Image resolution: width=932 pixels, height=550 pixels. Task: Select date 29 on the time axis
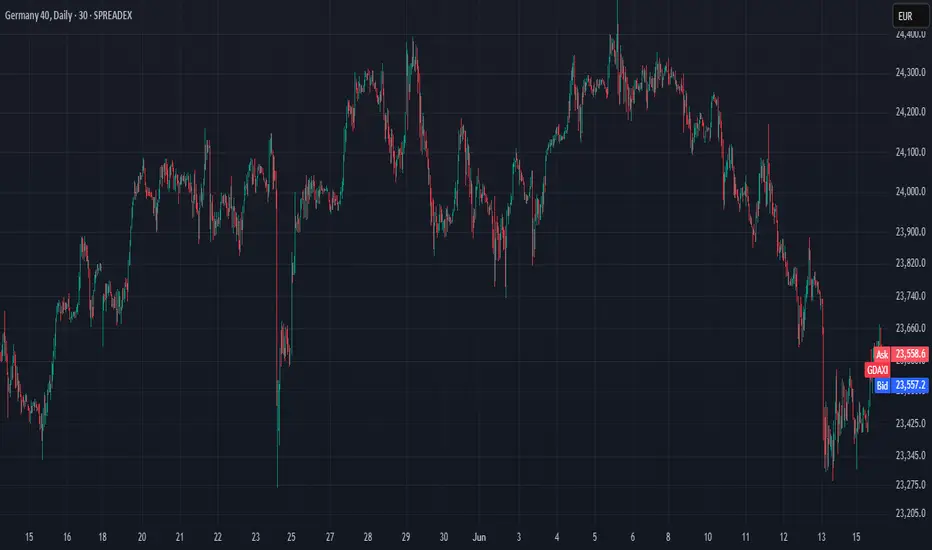pos(406,537)
